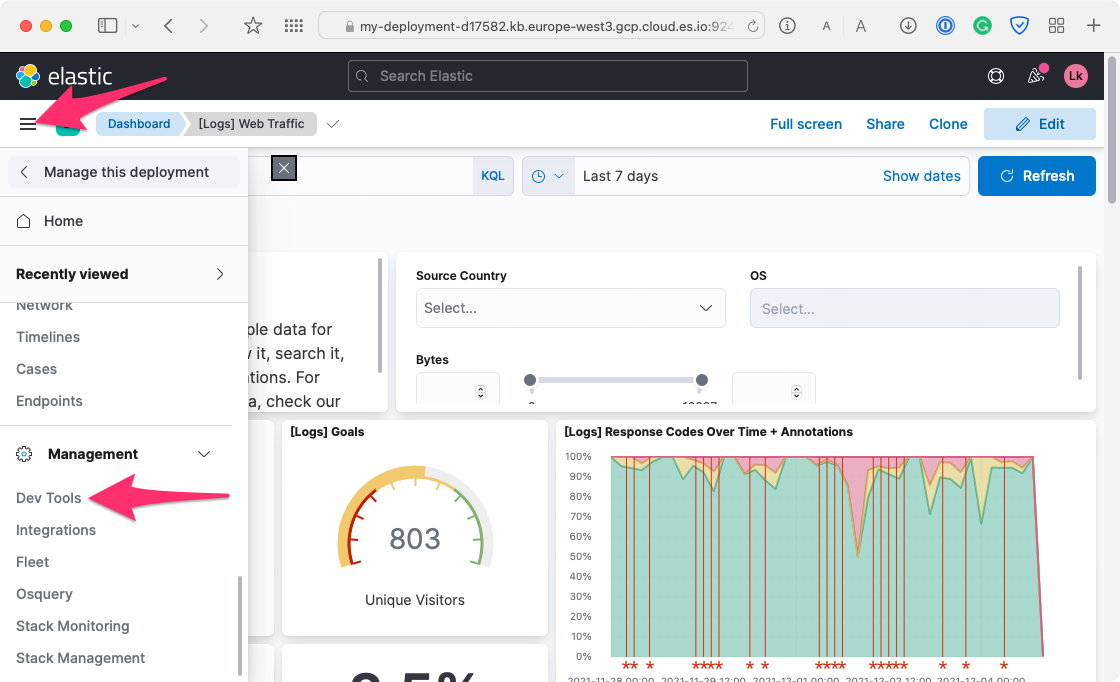Click the hamburger navigation menu icon
This screenshot has width=1120, height=682.
click(28, 124)
